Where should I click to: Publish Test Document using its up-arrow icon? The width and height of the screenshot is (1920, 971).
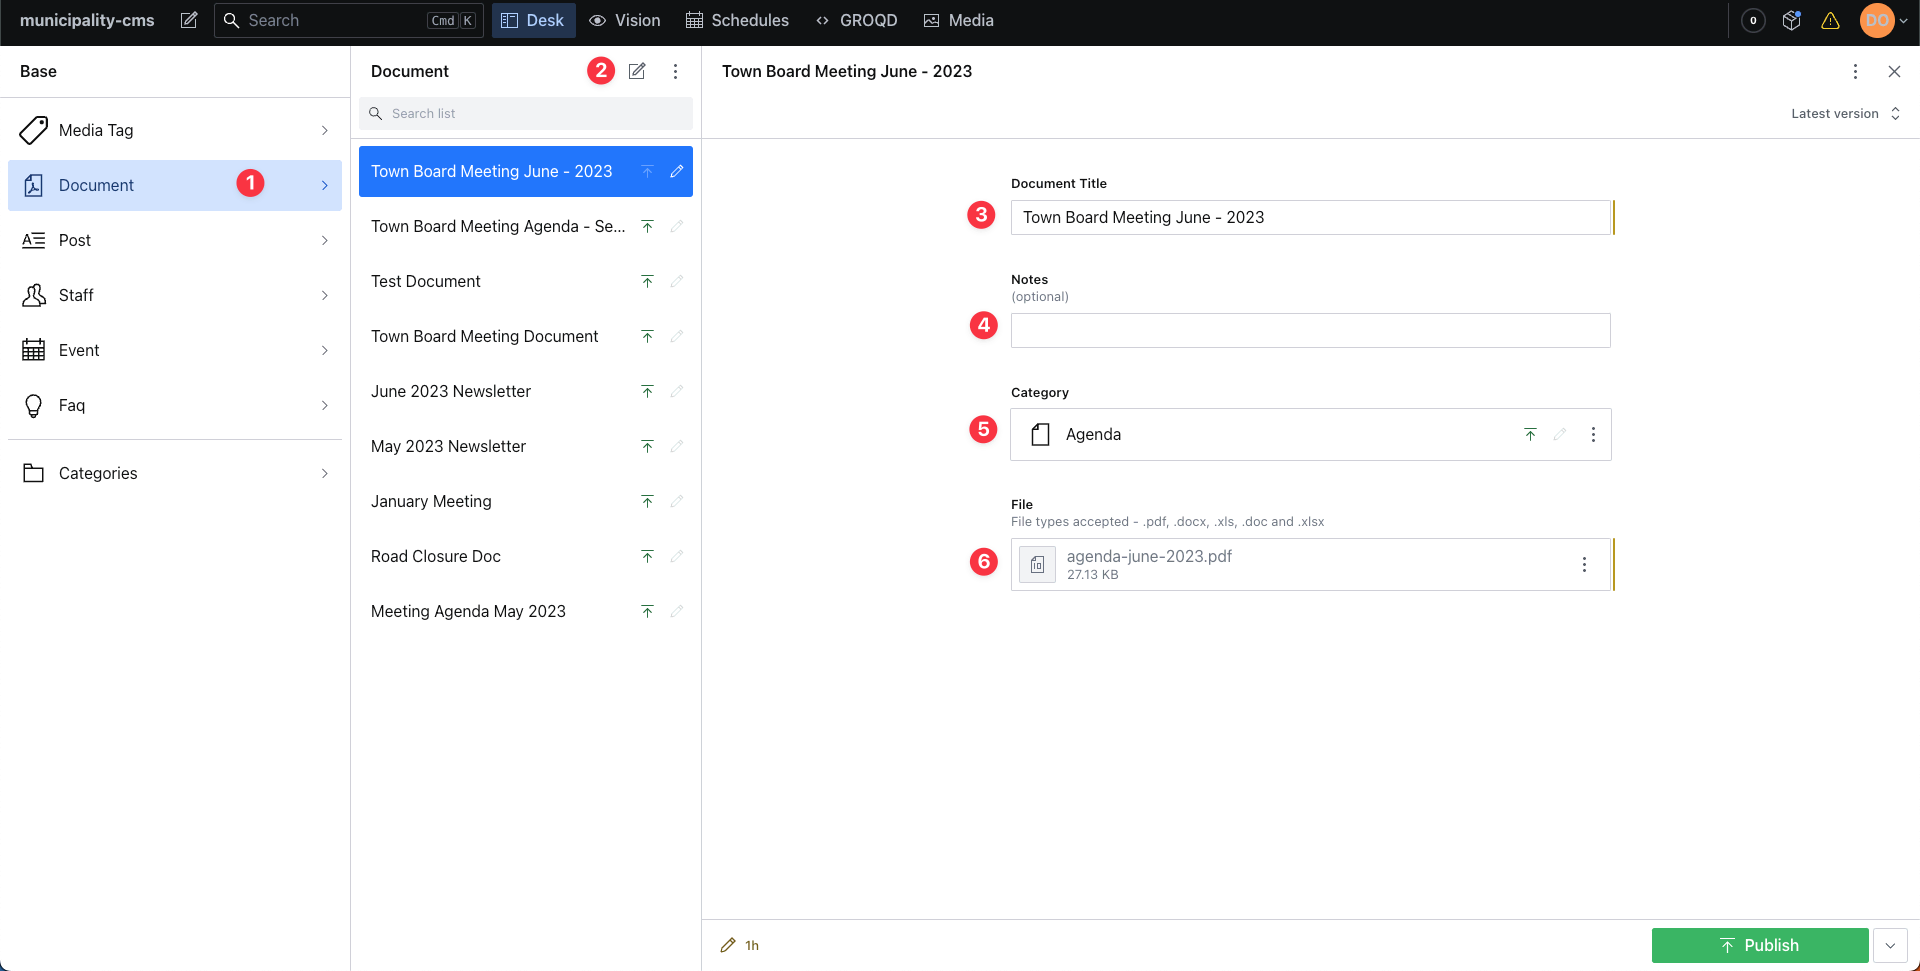click(647, 281)
